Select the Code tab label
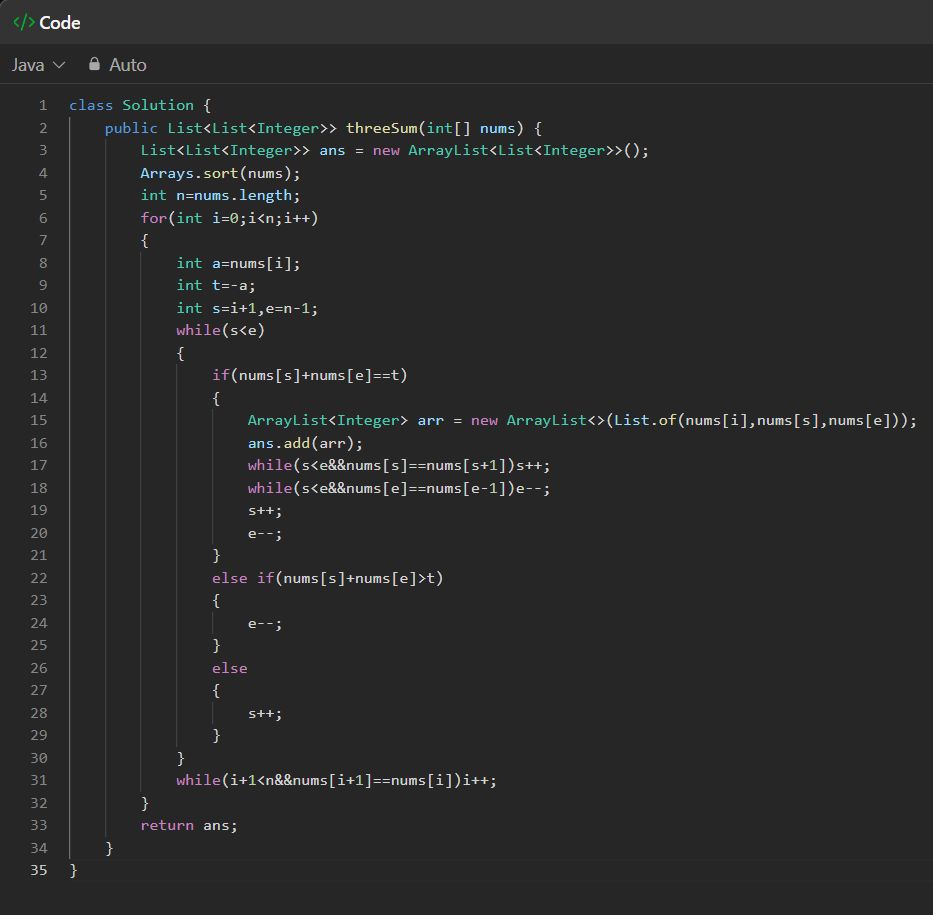The height and width of the screenshot is (915, 933). tap(60, 22)
